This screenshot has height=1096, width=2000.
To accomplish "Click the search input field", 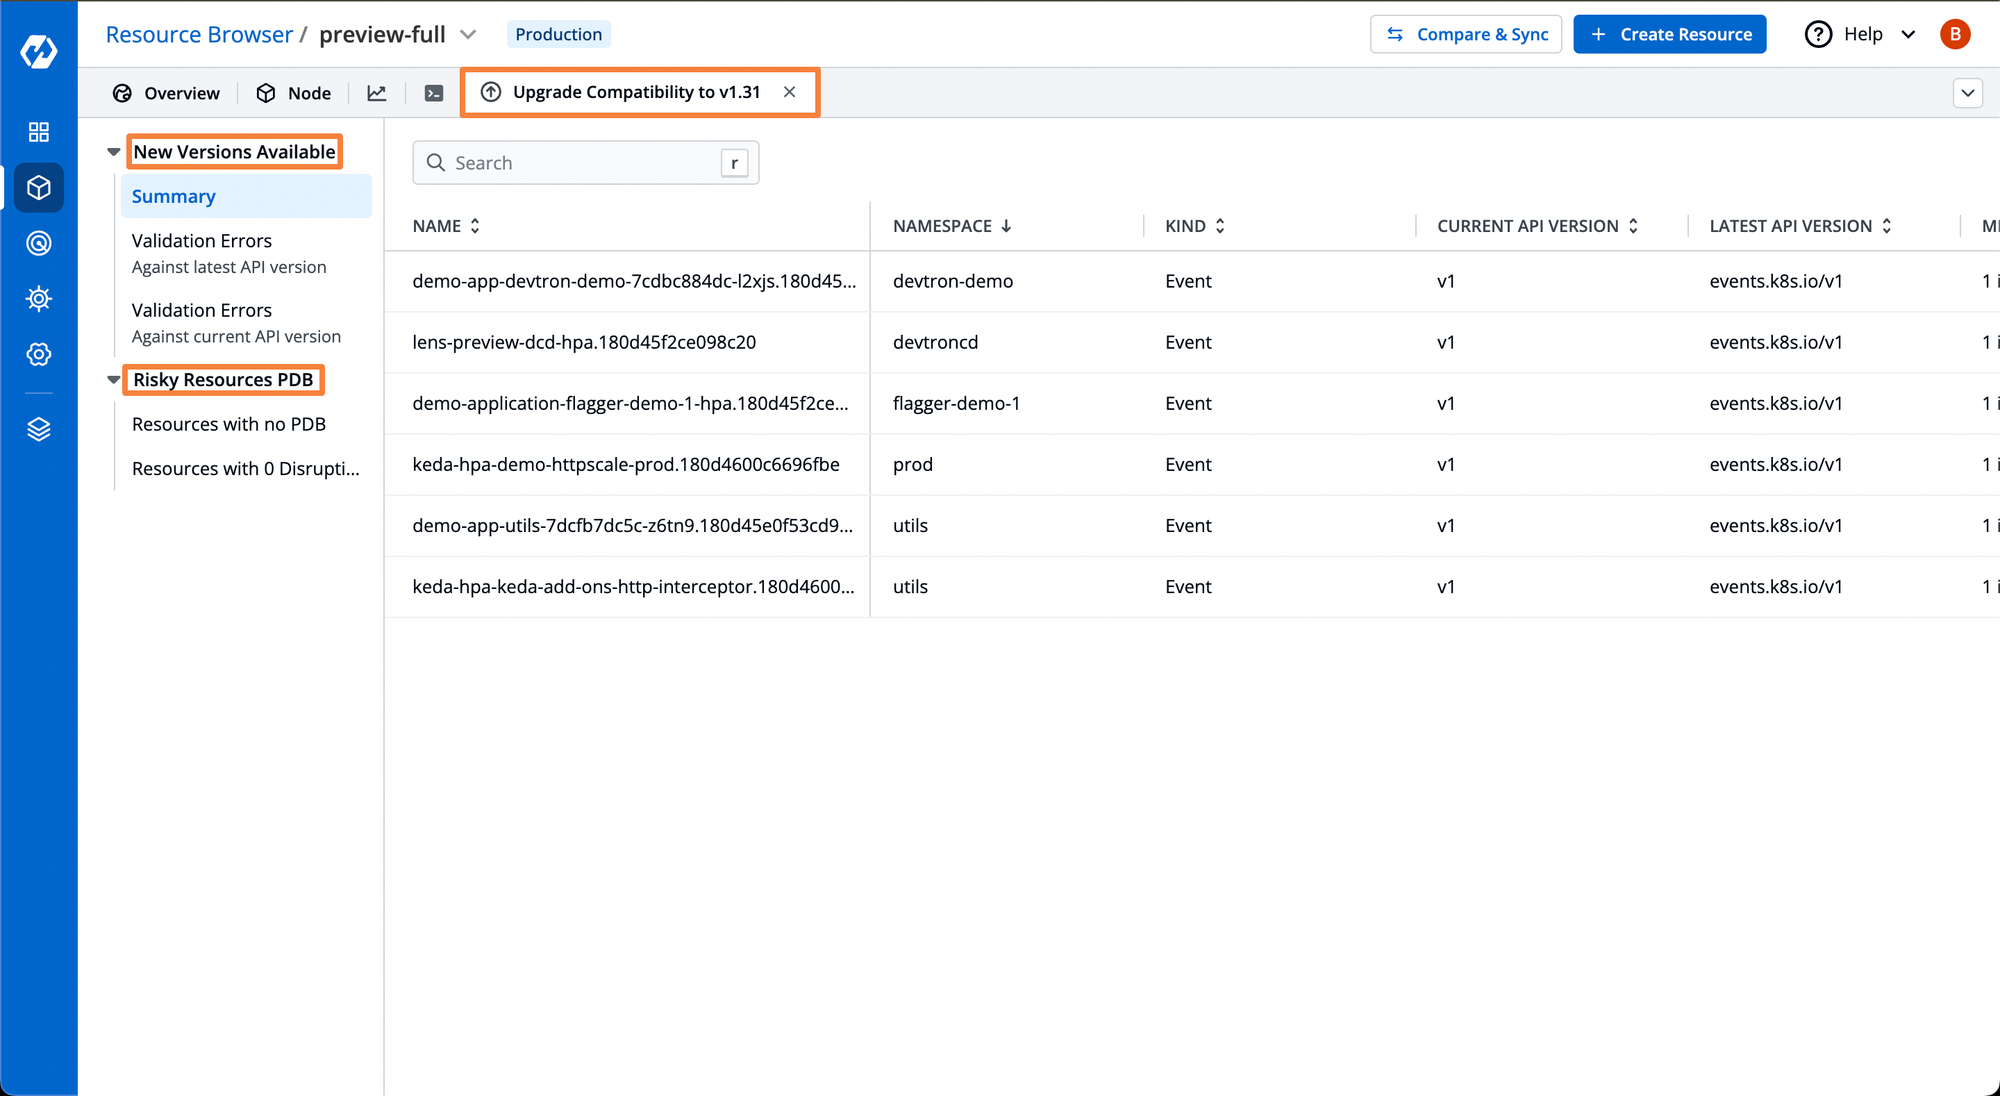I will point(572,161).
